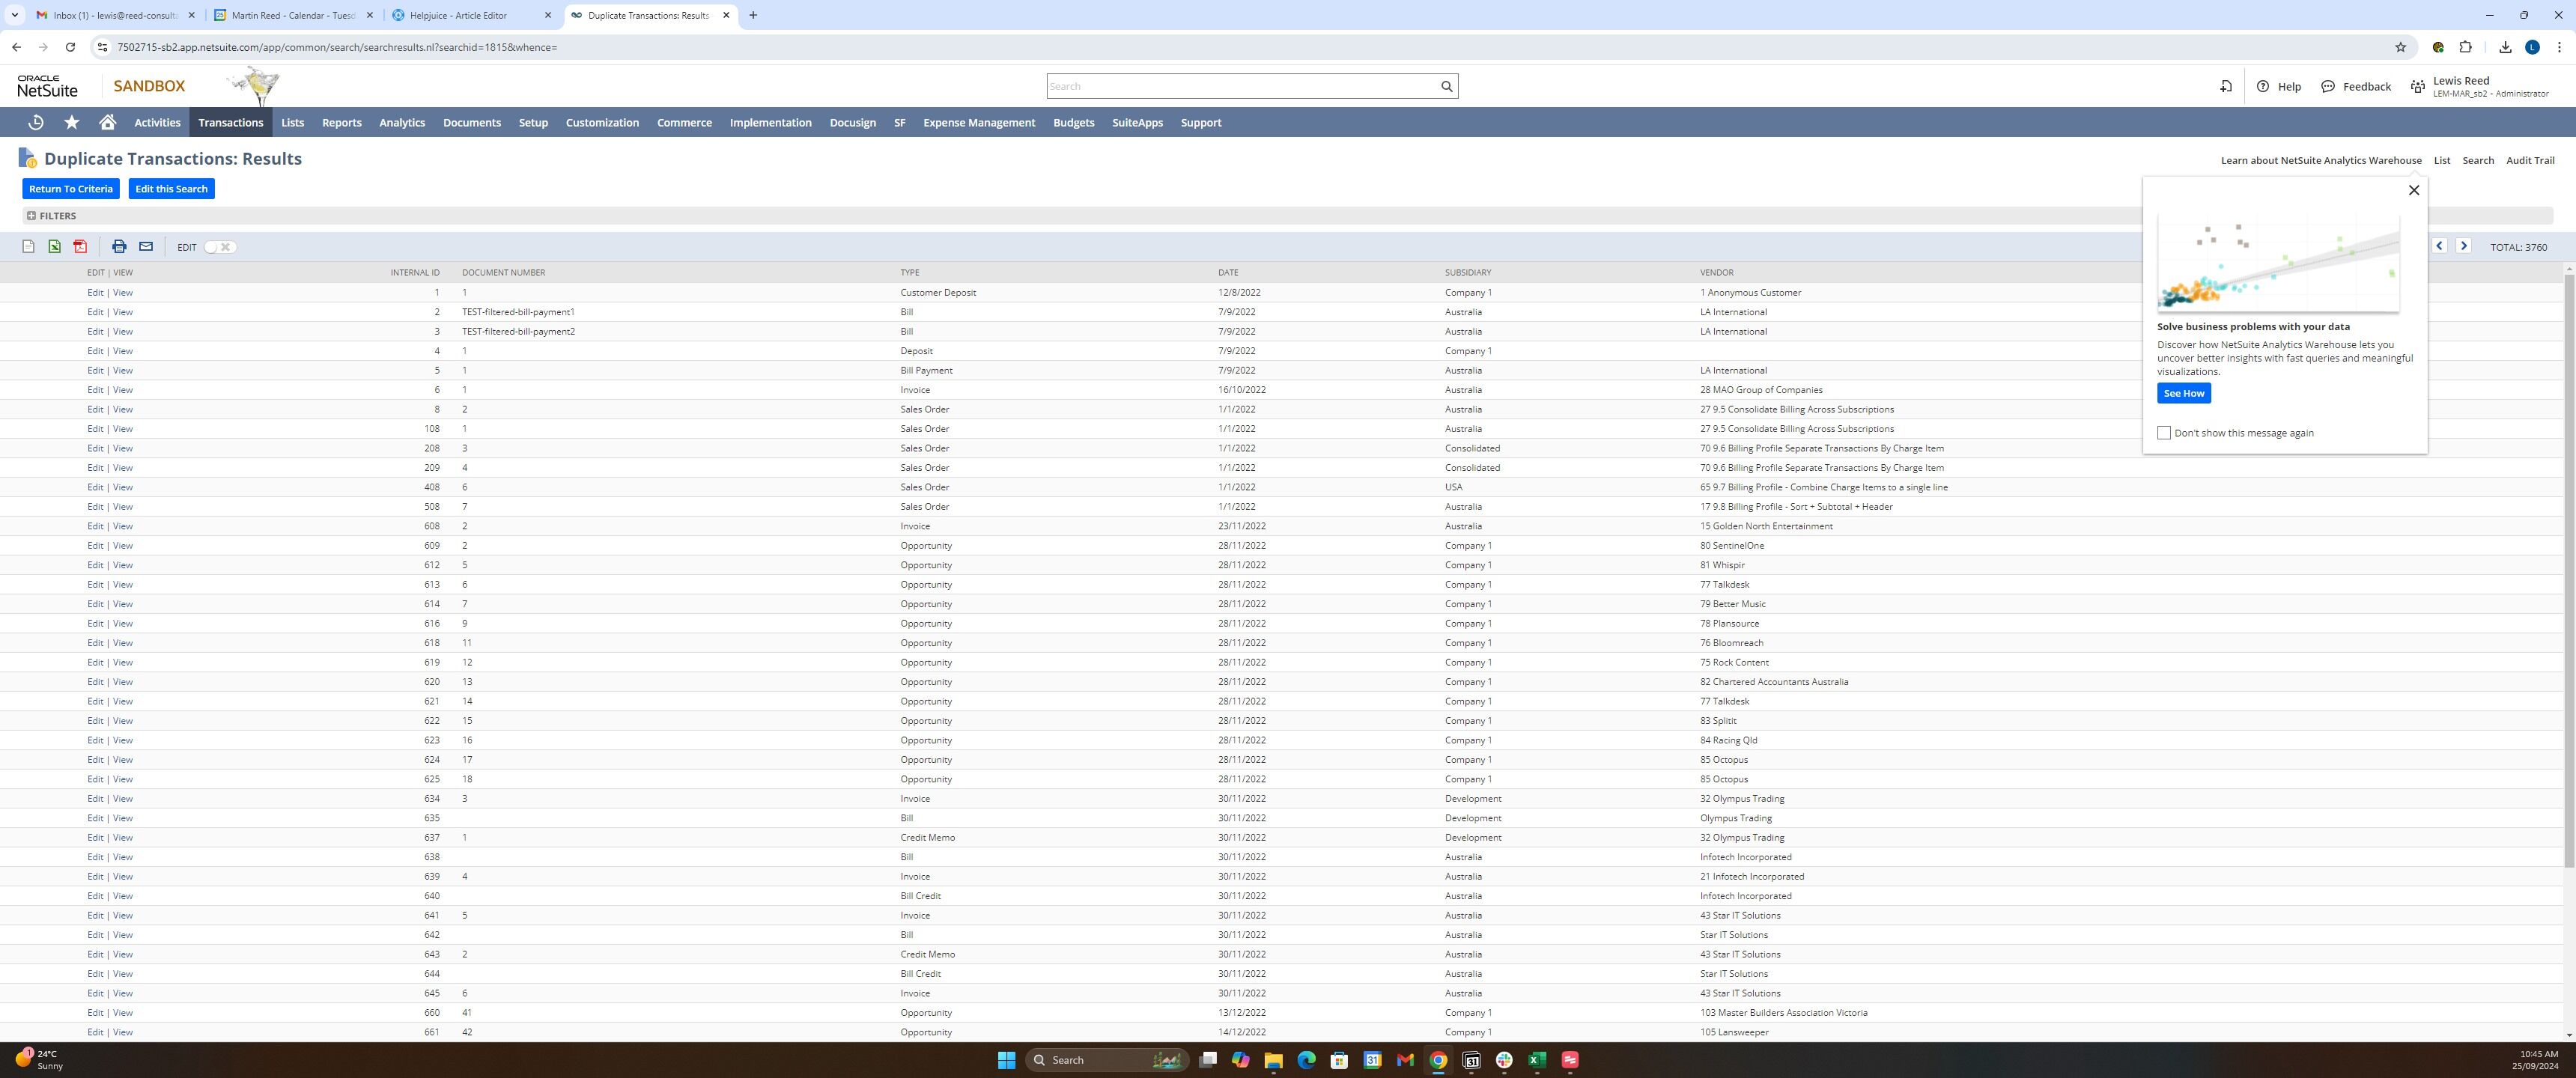Click the Edit this Search button
This screenshot has height=1078, width=2576.
pyautogui.click(x=171, y=189)
